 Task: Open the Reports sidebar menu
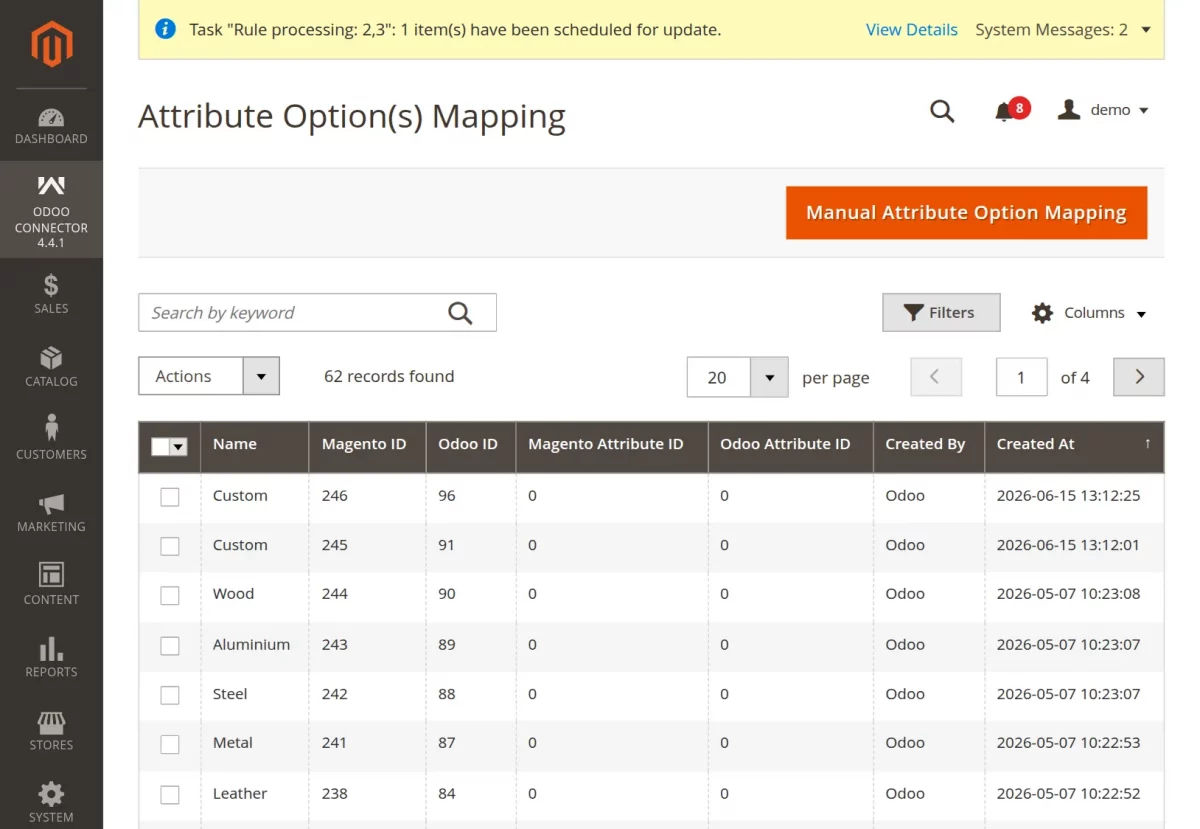click(x=51, y=657)
